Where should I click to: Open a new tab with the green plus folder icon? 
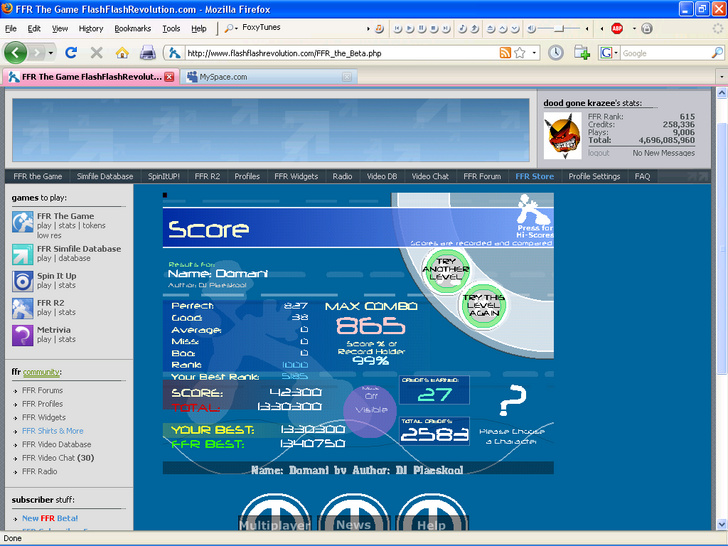[581, 53]
